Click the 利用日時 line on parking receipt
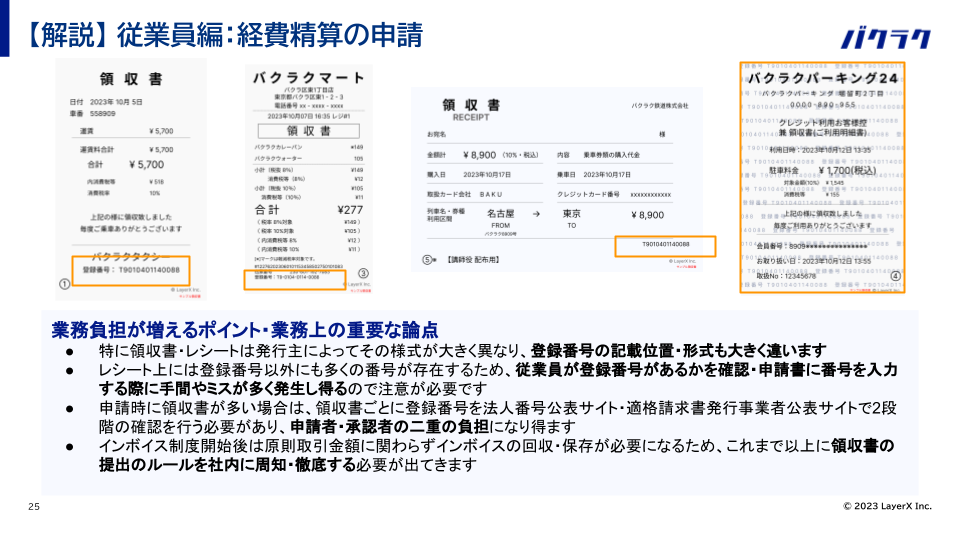This screenshot has height=540, width=960. pyautogui.click(x=820, y=149)
